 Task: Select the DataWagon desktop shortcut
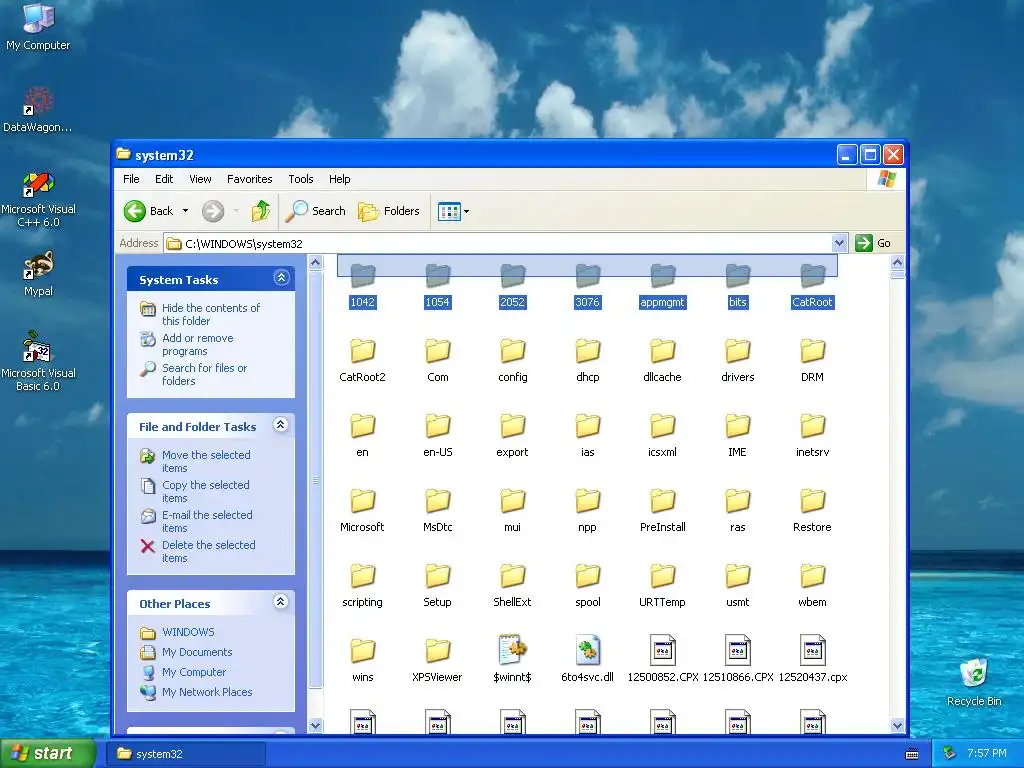[x=38, y=110]
